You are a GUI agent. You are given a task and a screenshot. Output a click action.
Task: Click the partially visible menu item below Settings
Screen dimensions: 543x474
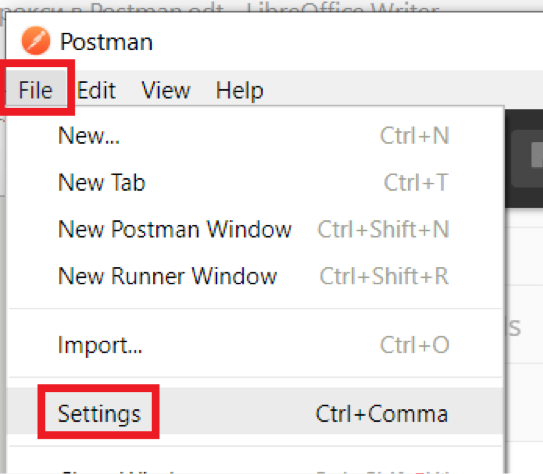(255, 466)
